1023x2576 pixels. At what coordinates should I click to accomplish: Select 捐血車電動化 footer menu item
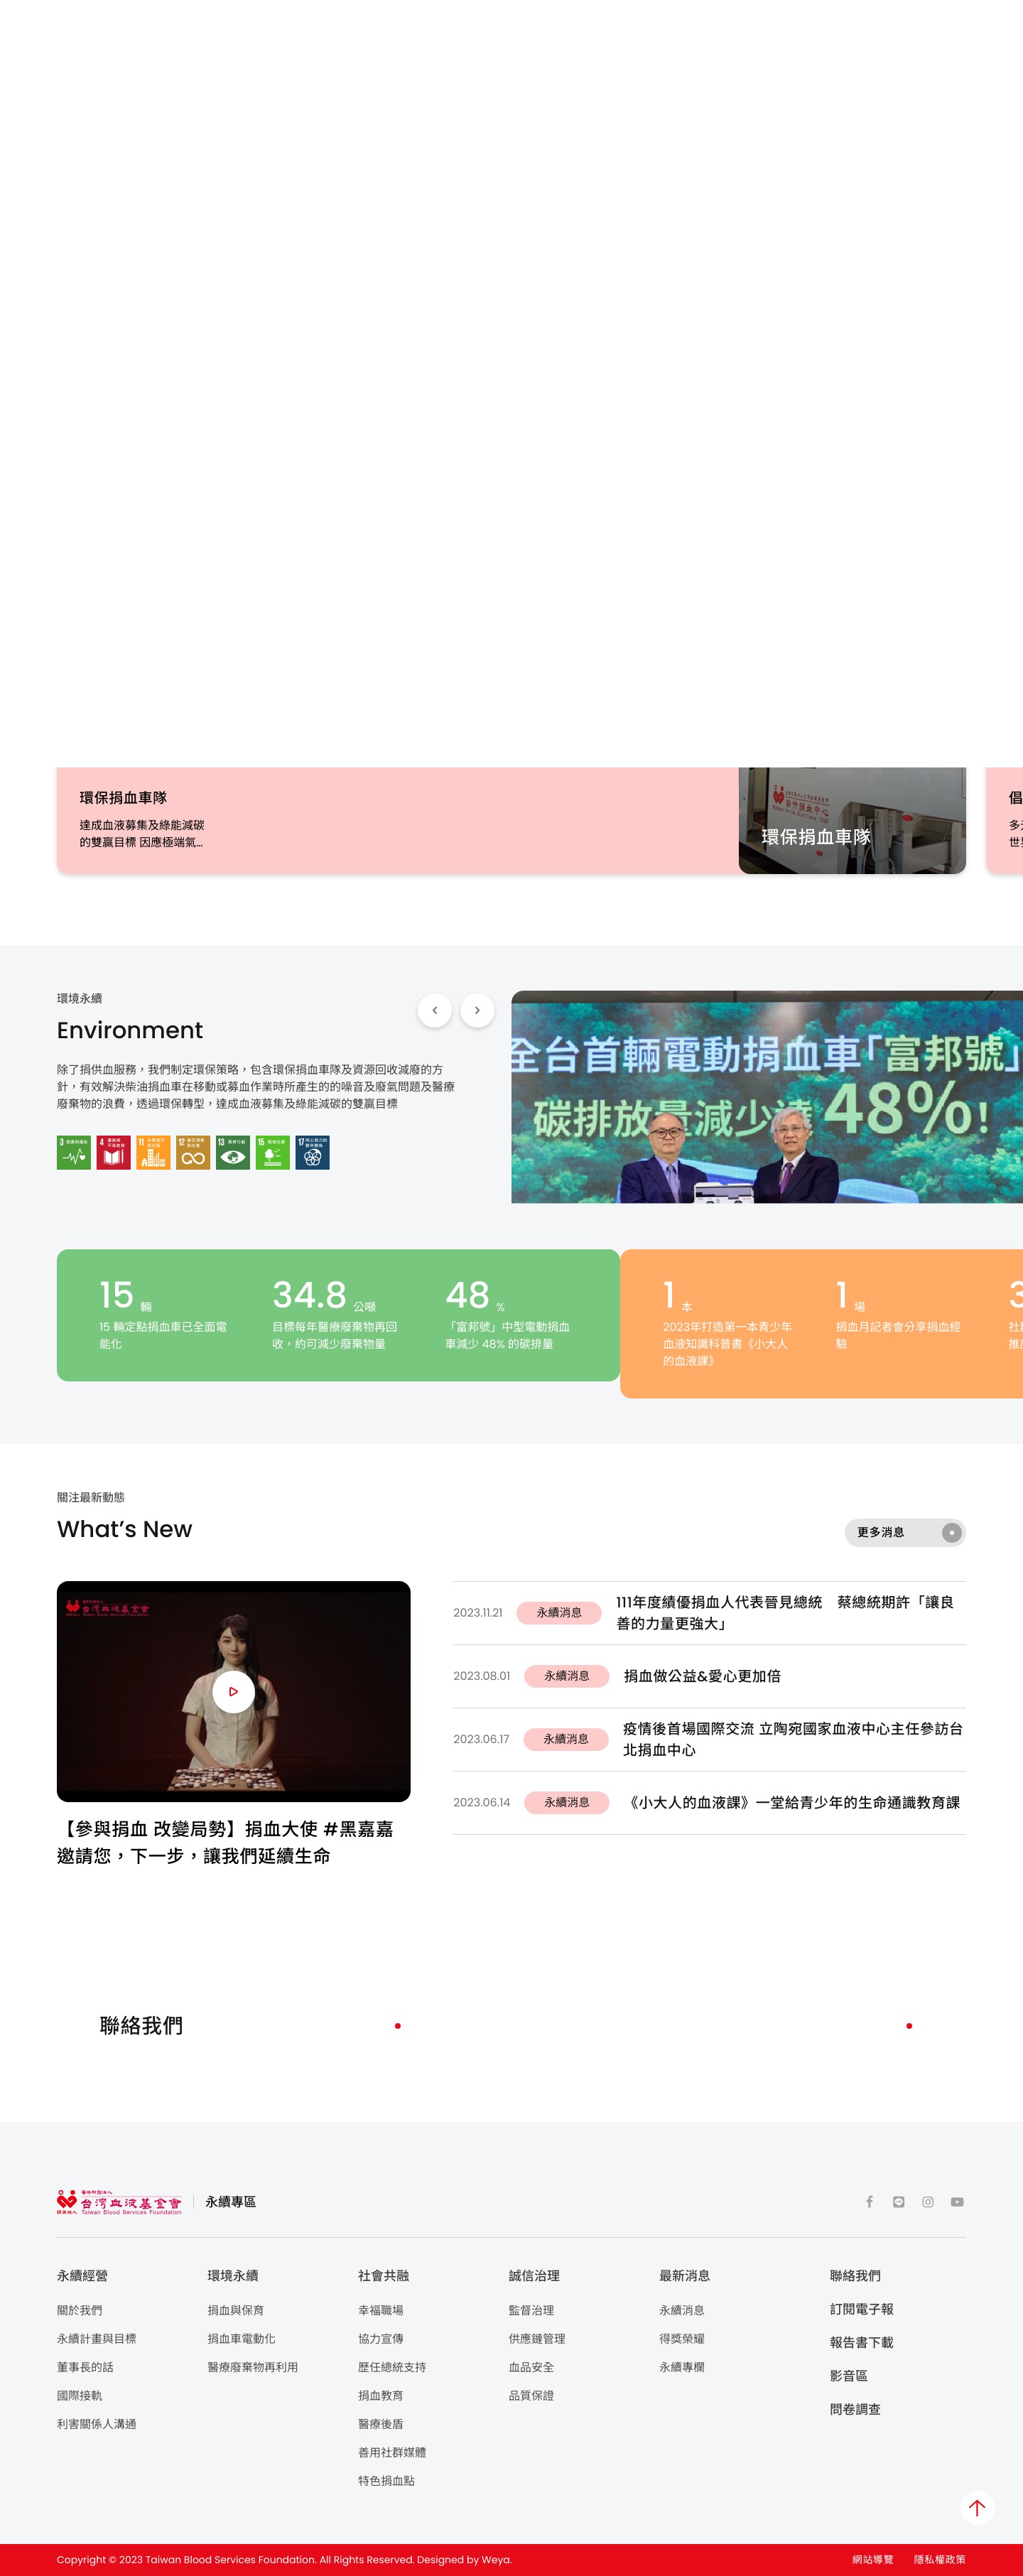tap(241, 2338)
